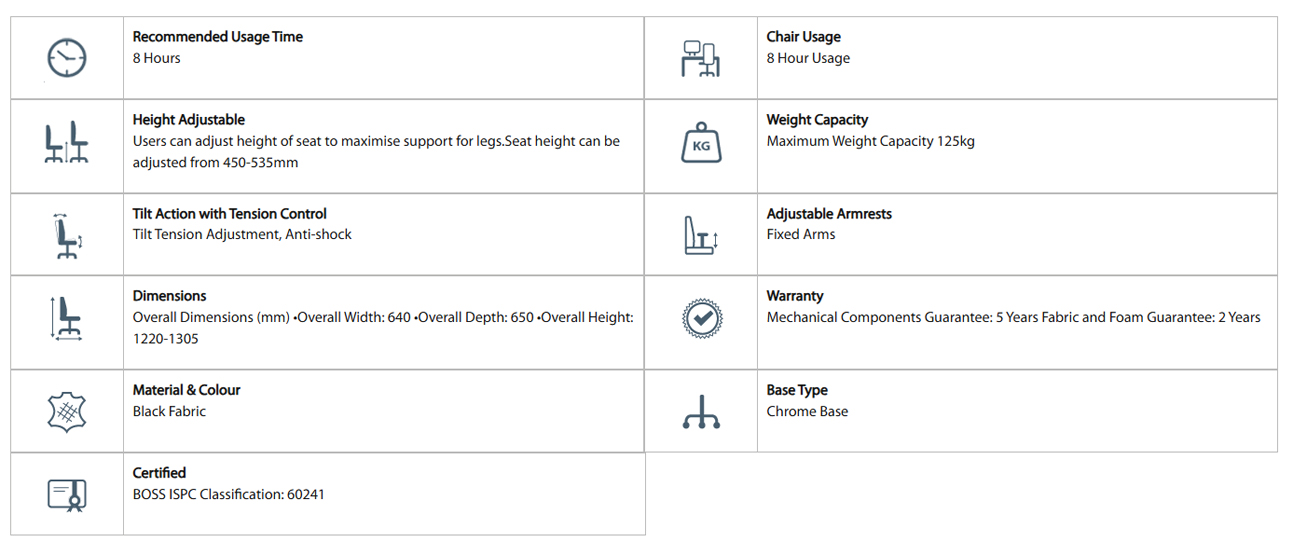Click the two-chairs Height Adjustable icon
1300x555 pixels.
pos(67,143)
